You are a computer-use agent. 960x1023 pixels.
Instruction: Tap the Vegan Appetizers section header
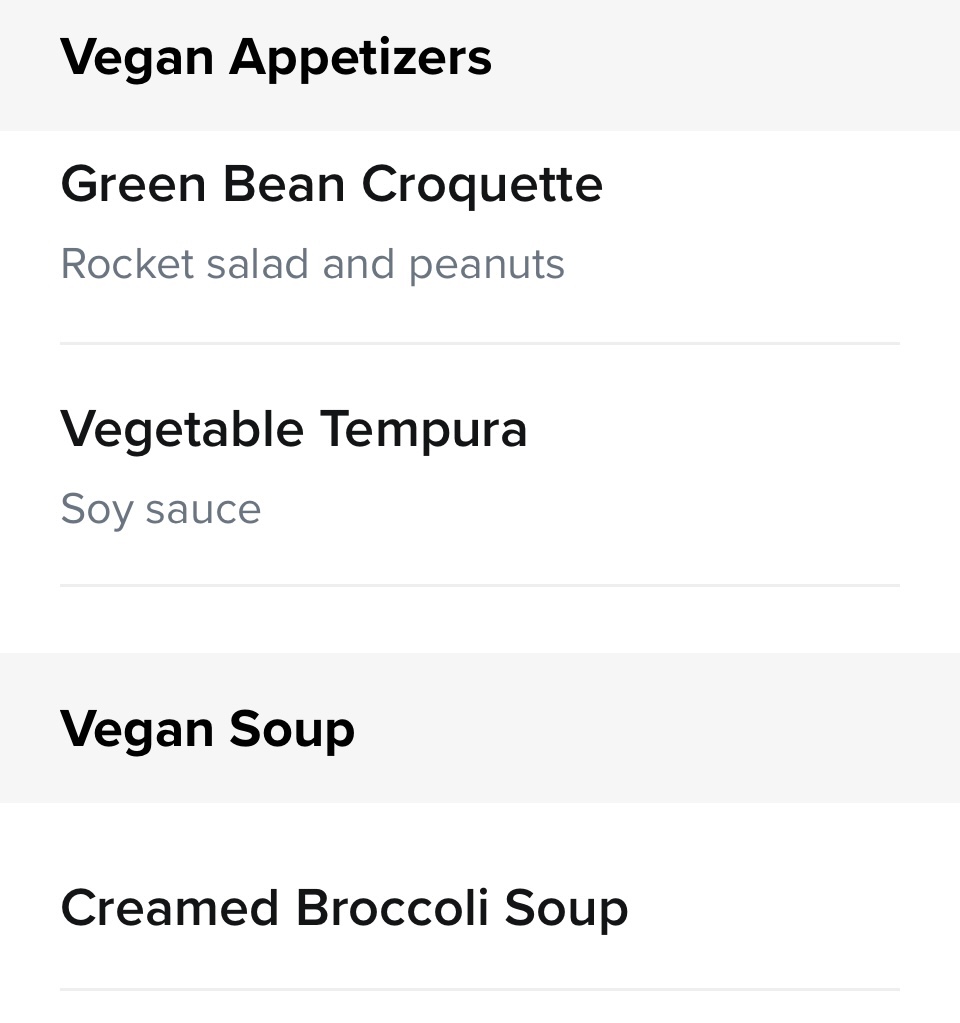point(276,57)
